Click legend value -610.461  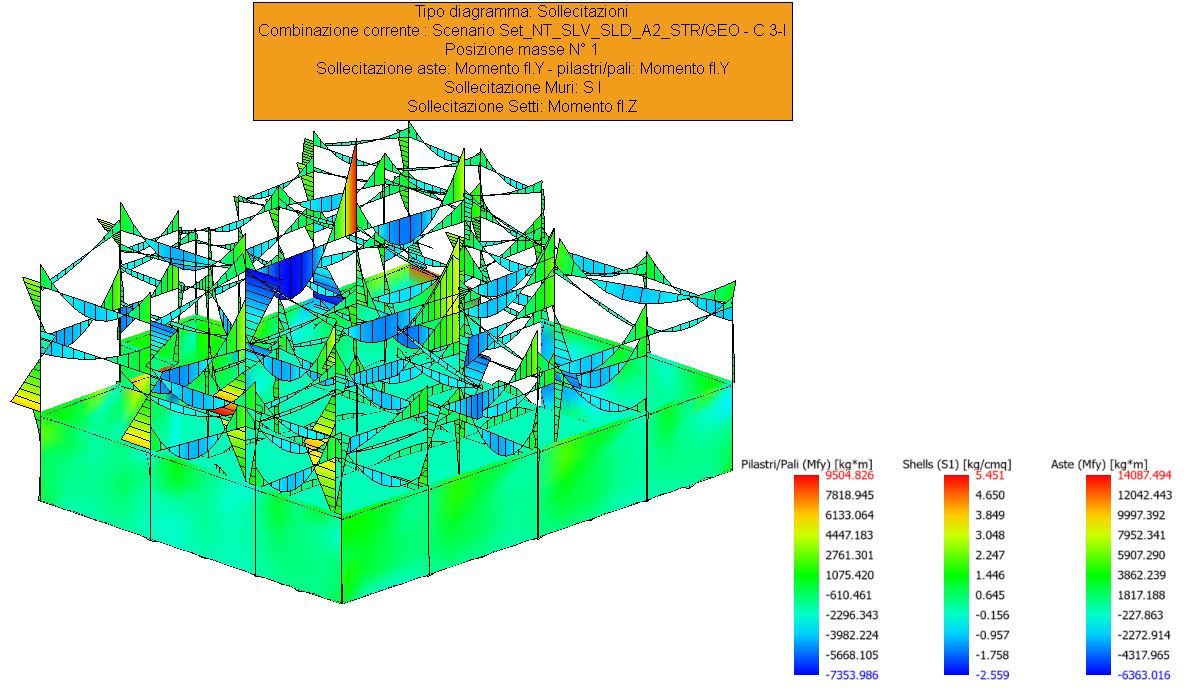tap(849, 595)
